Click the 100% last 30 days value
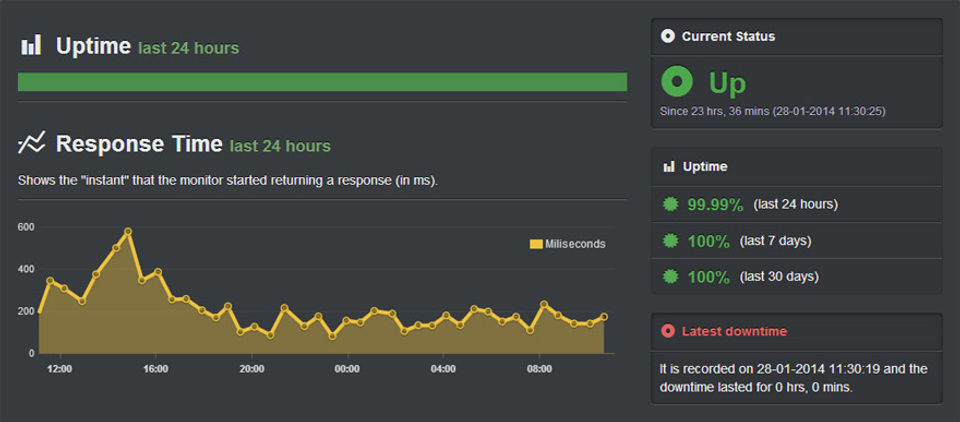Screen dimensions: 960x422 click(708, 277)
